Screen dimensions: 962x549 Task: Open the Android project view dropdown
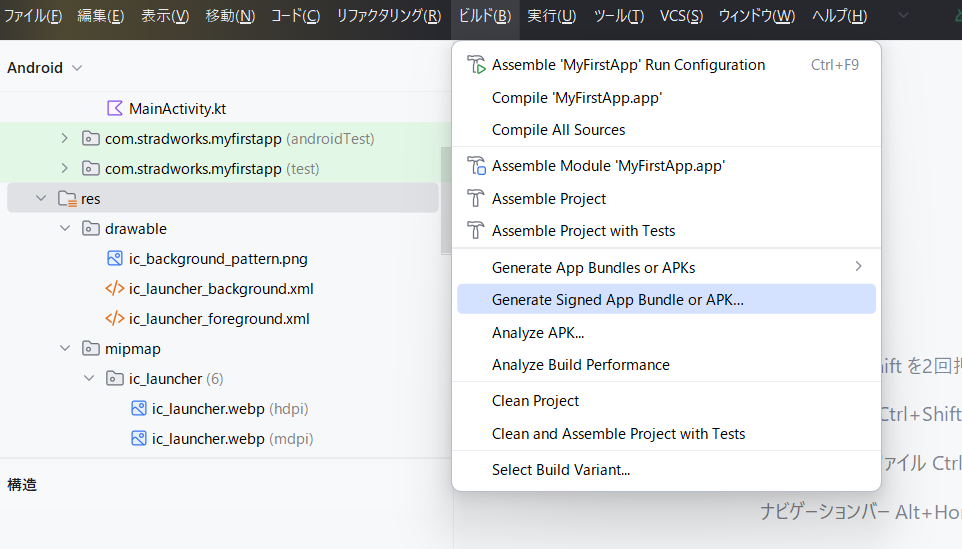(45, 68)
